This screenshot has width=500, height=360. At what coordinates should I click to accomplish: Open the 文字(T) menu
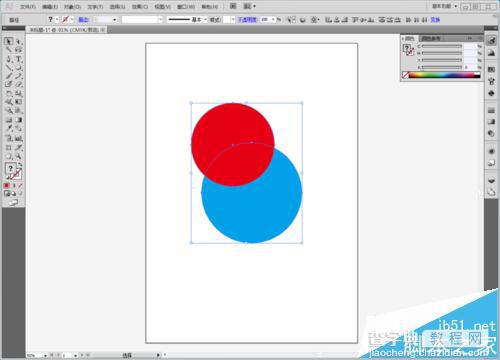click(x=95, y=7)
